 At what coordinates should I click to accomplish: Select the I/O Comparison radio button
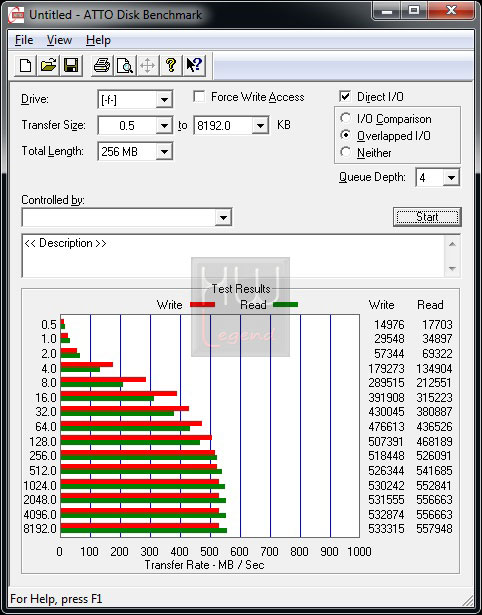point(346,118)
